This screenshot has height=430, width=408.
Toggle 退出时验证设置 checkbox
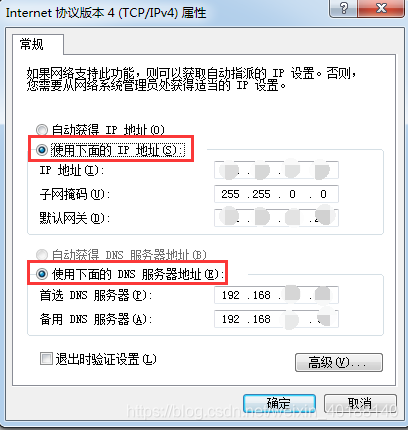(46, 359)
